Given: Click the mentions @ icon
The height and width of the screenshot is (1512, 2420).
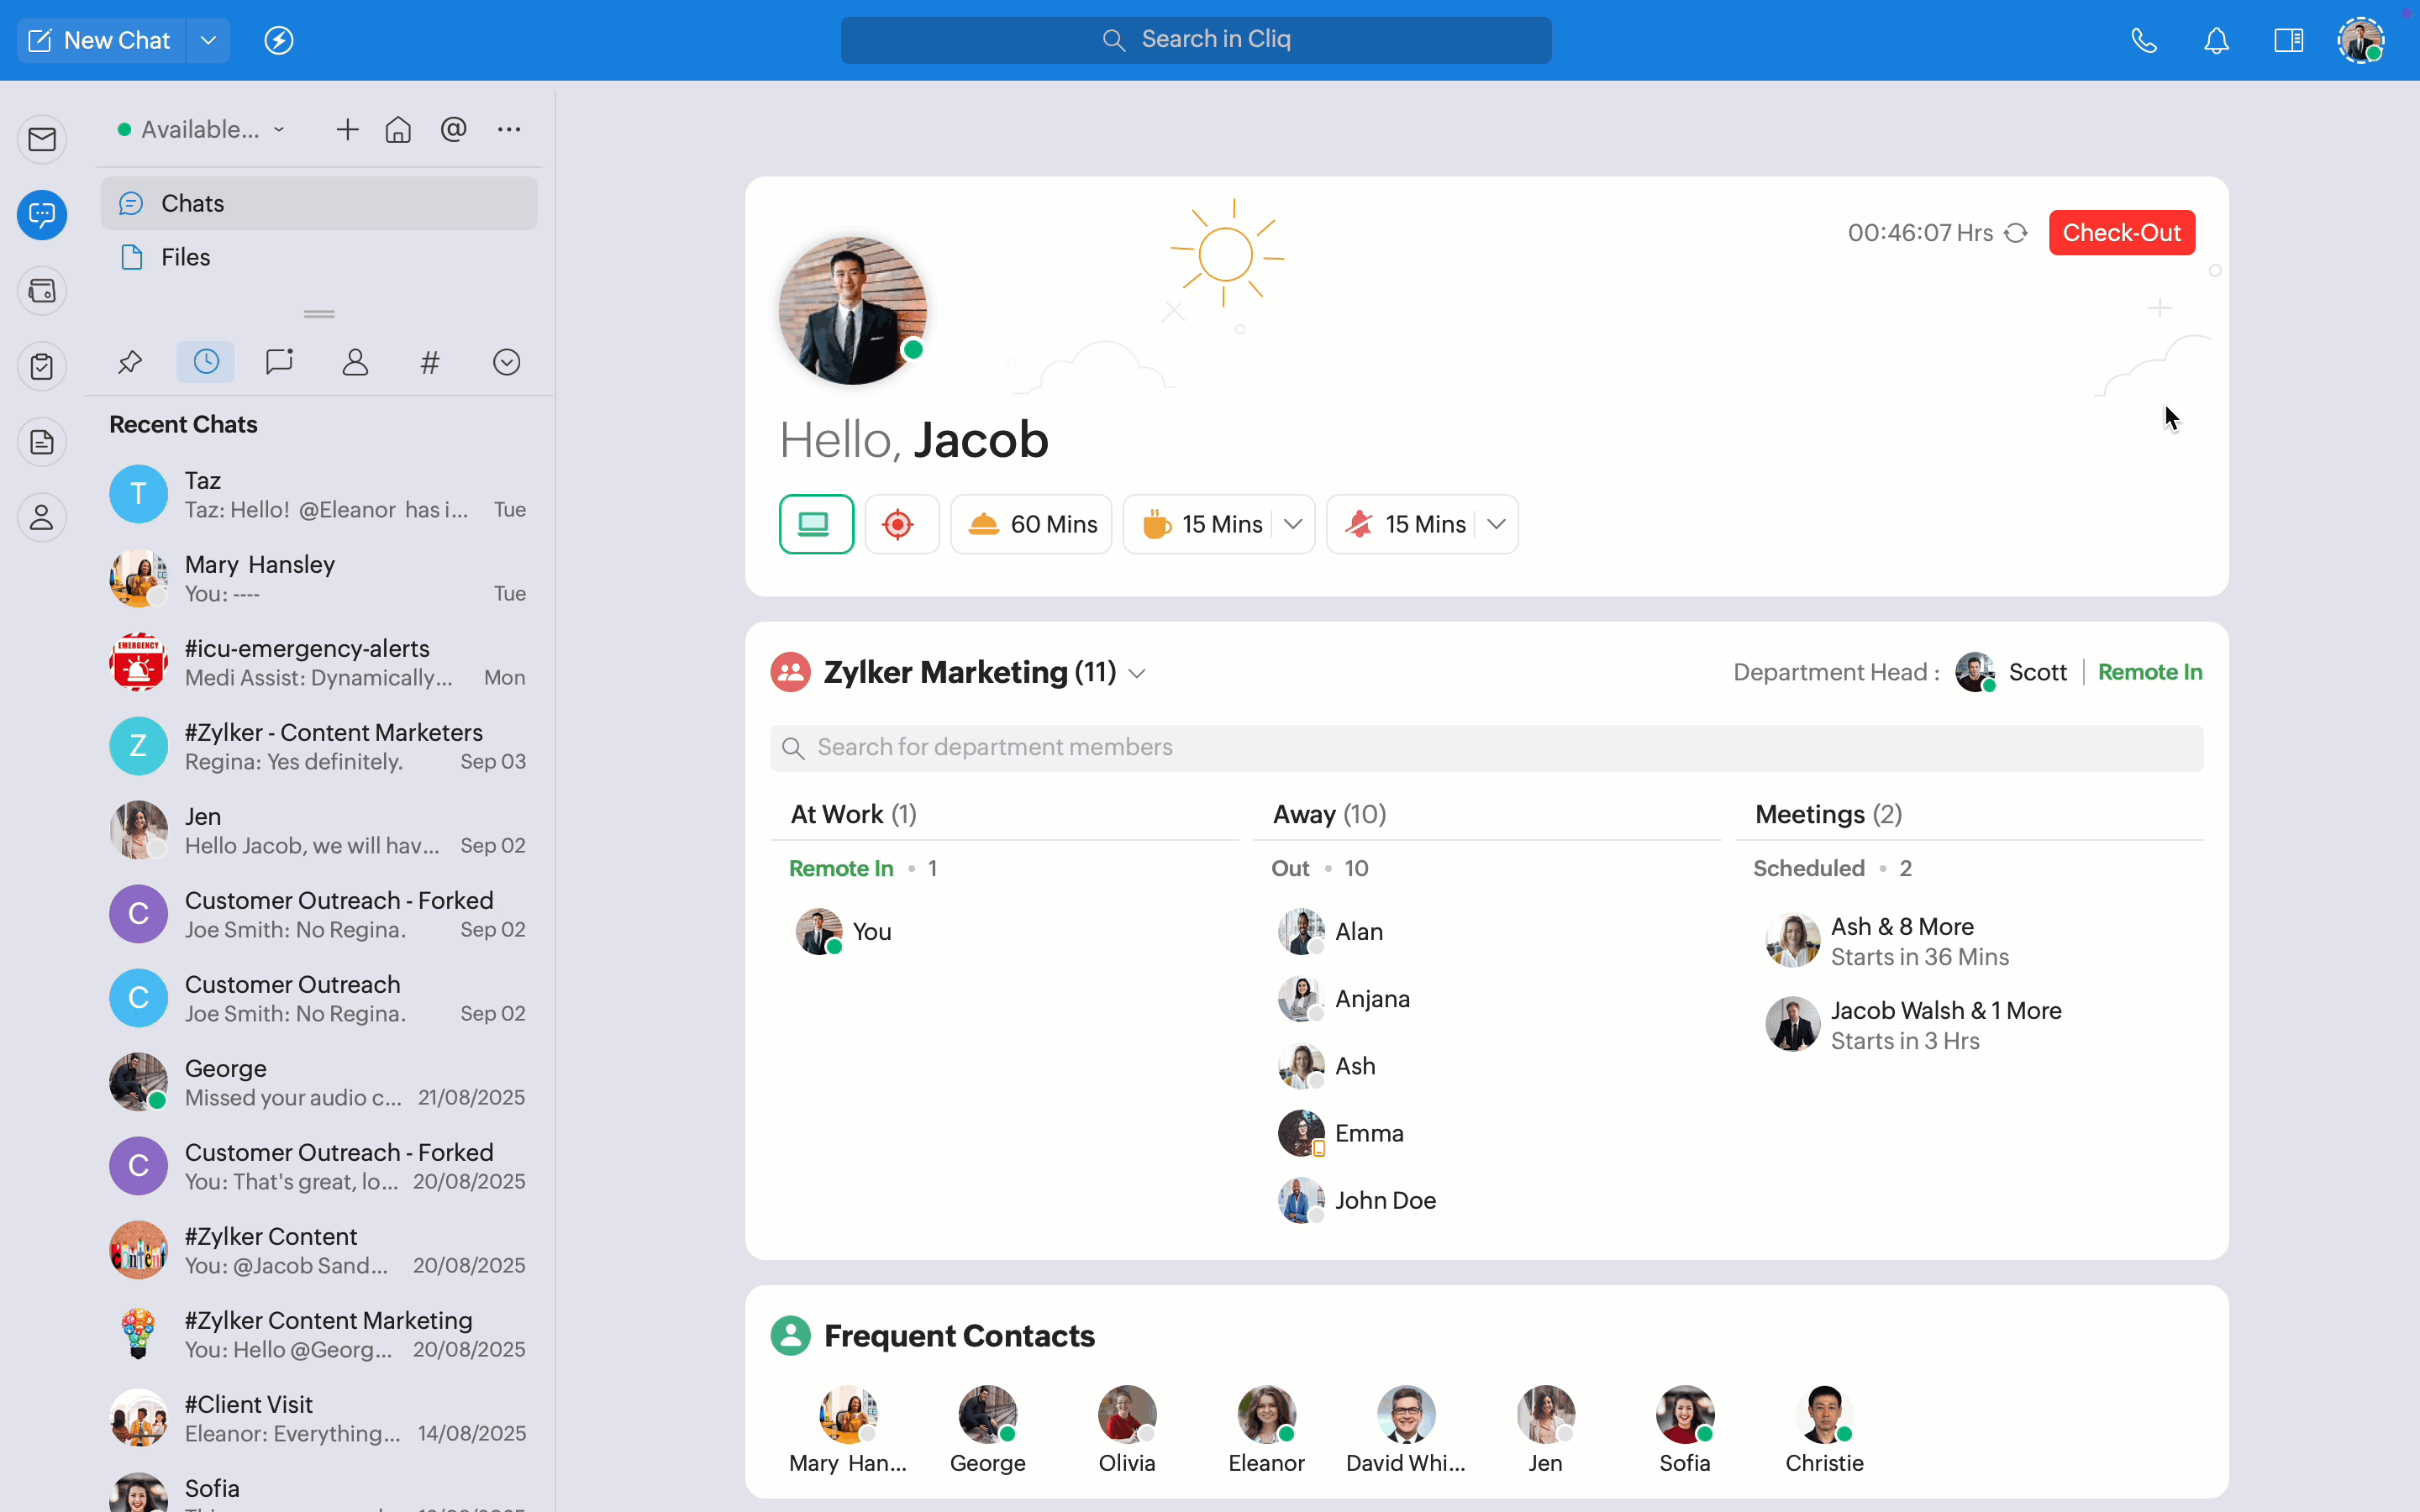Looking at the screenshot, I should point(453,129).
